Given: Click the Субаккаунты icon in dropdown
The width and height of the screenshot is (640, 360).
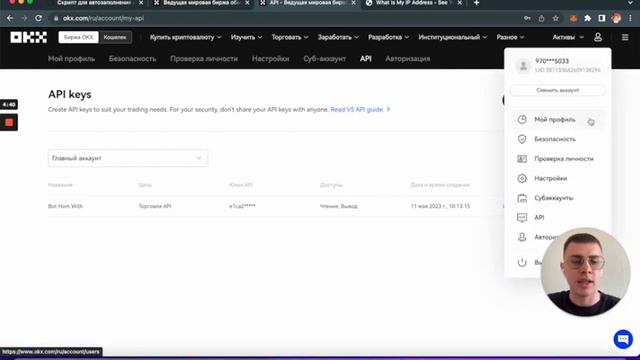Looking at the screenshot, I should coord(522,198).
